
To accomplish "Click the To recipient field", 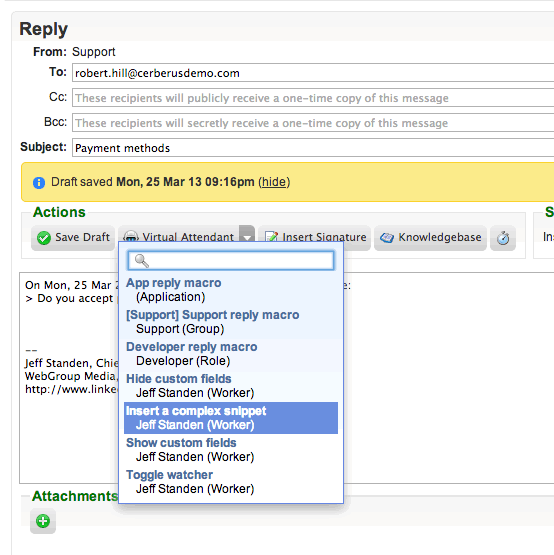I will [313, 73].
